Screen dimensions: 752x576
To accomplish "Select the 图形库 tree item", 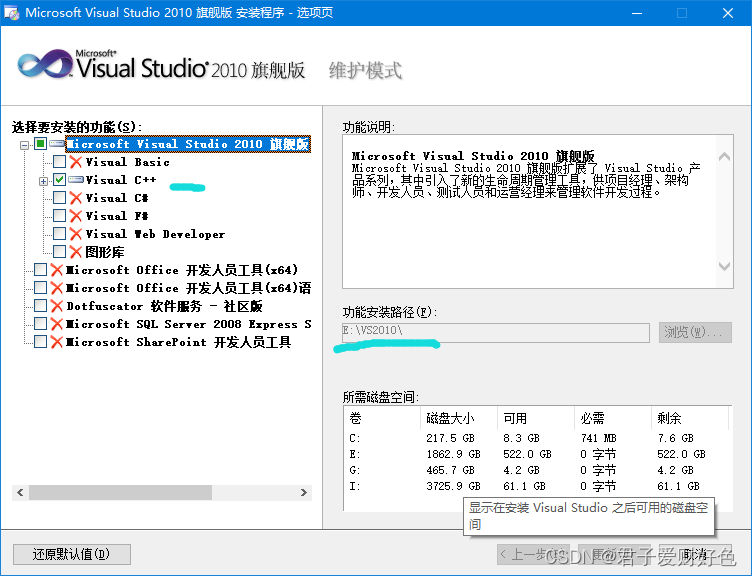I will [x=105, y=252].
